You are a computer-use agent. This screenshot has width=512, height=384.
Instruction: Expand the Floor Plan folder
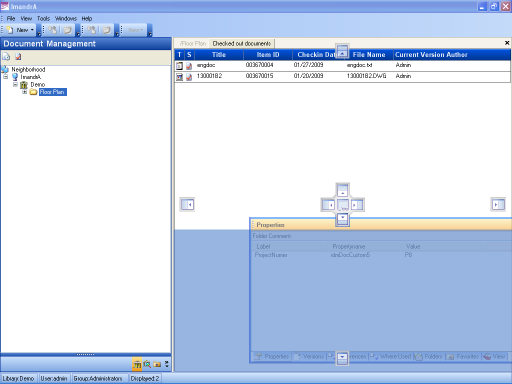tap(24, 92)
